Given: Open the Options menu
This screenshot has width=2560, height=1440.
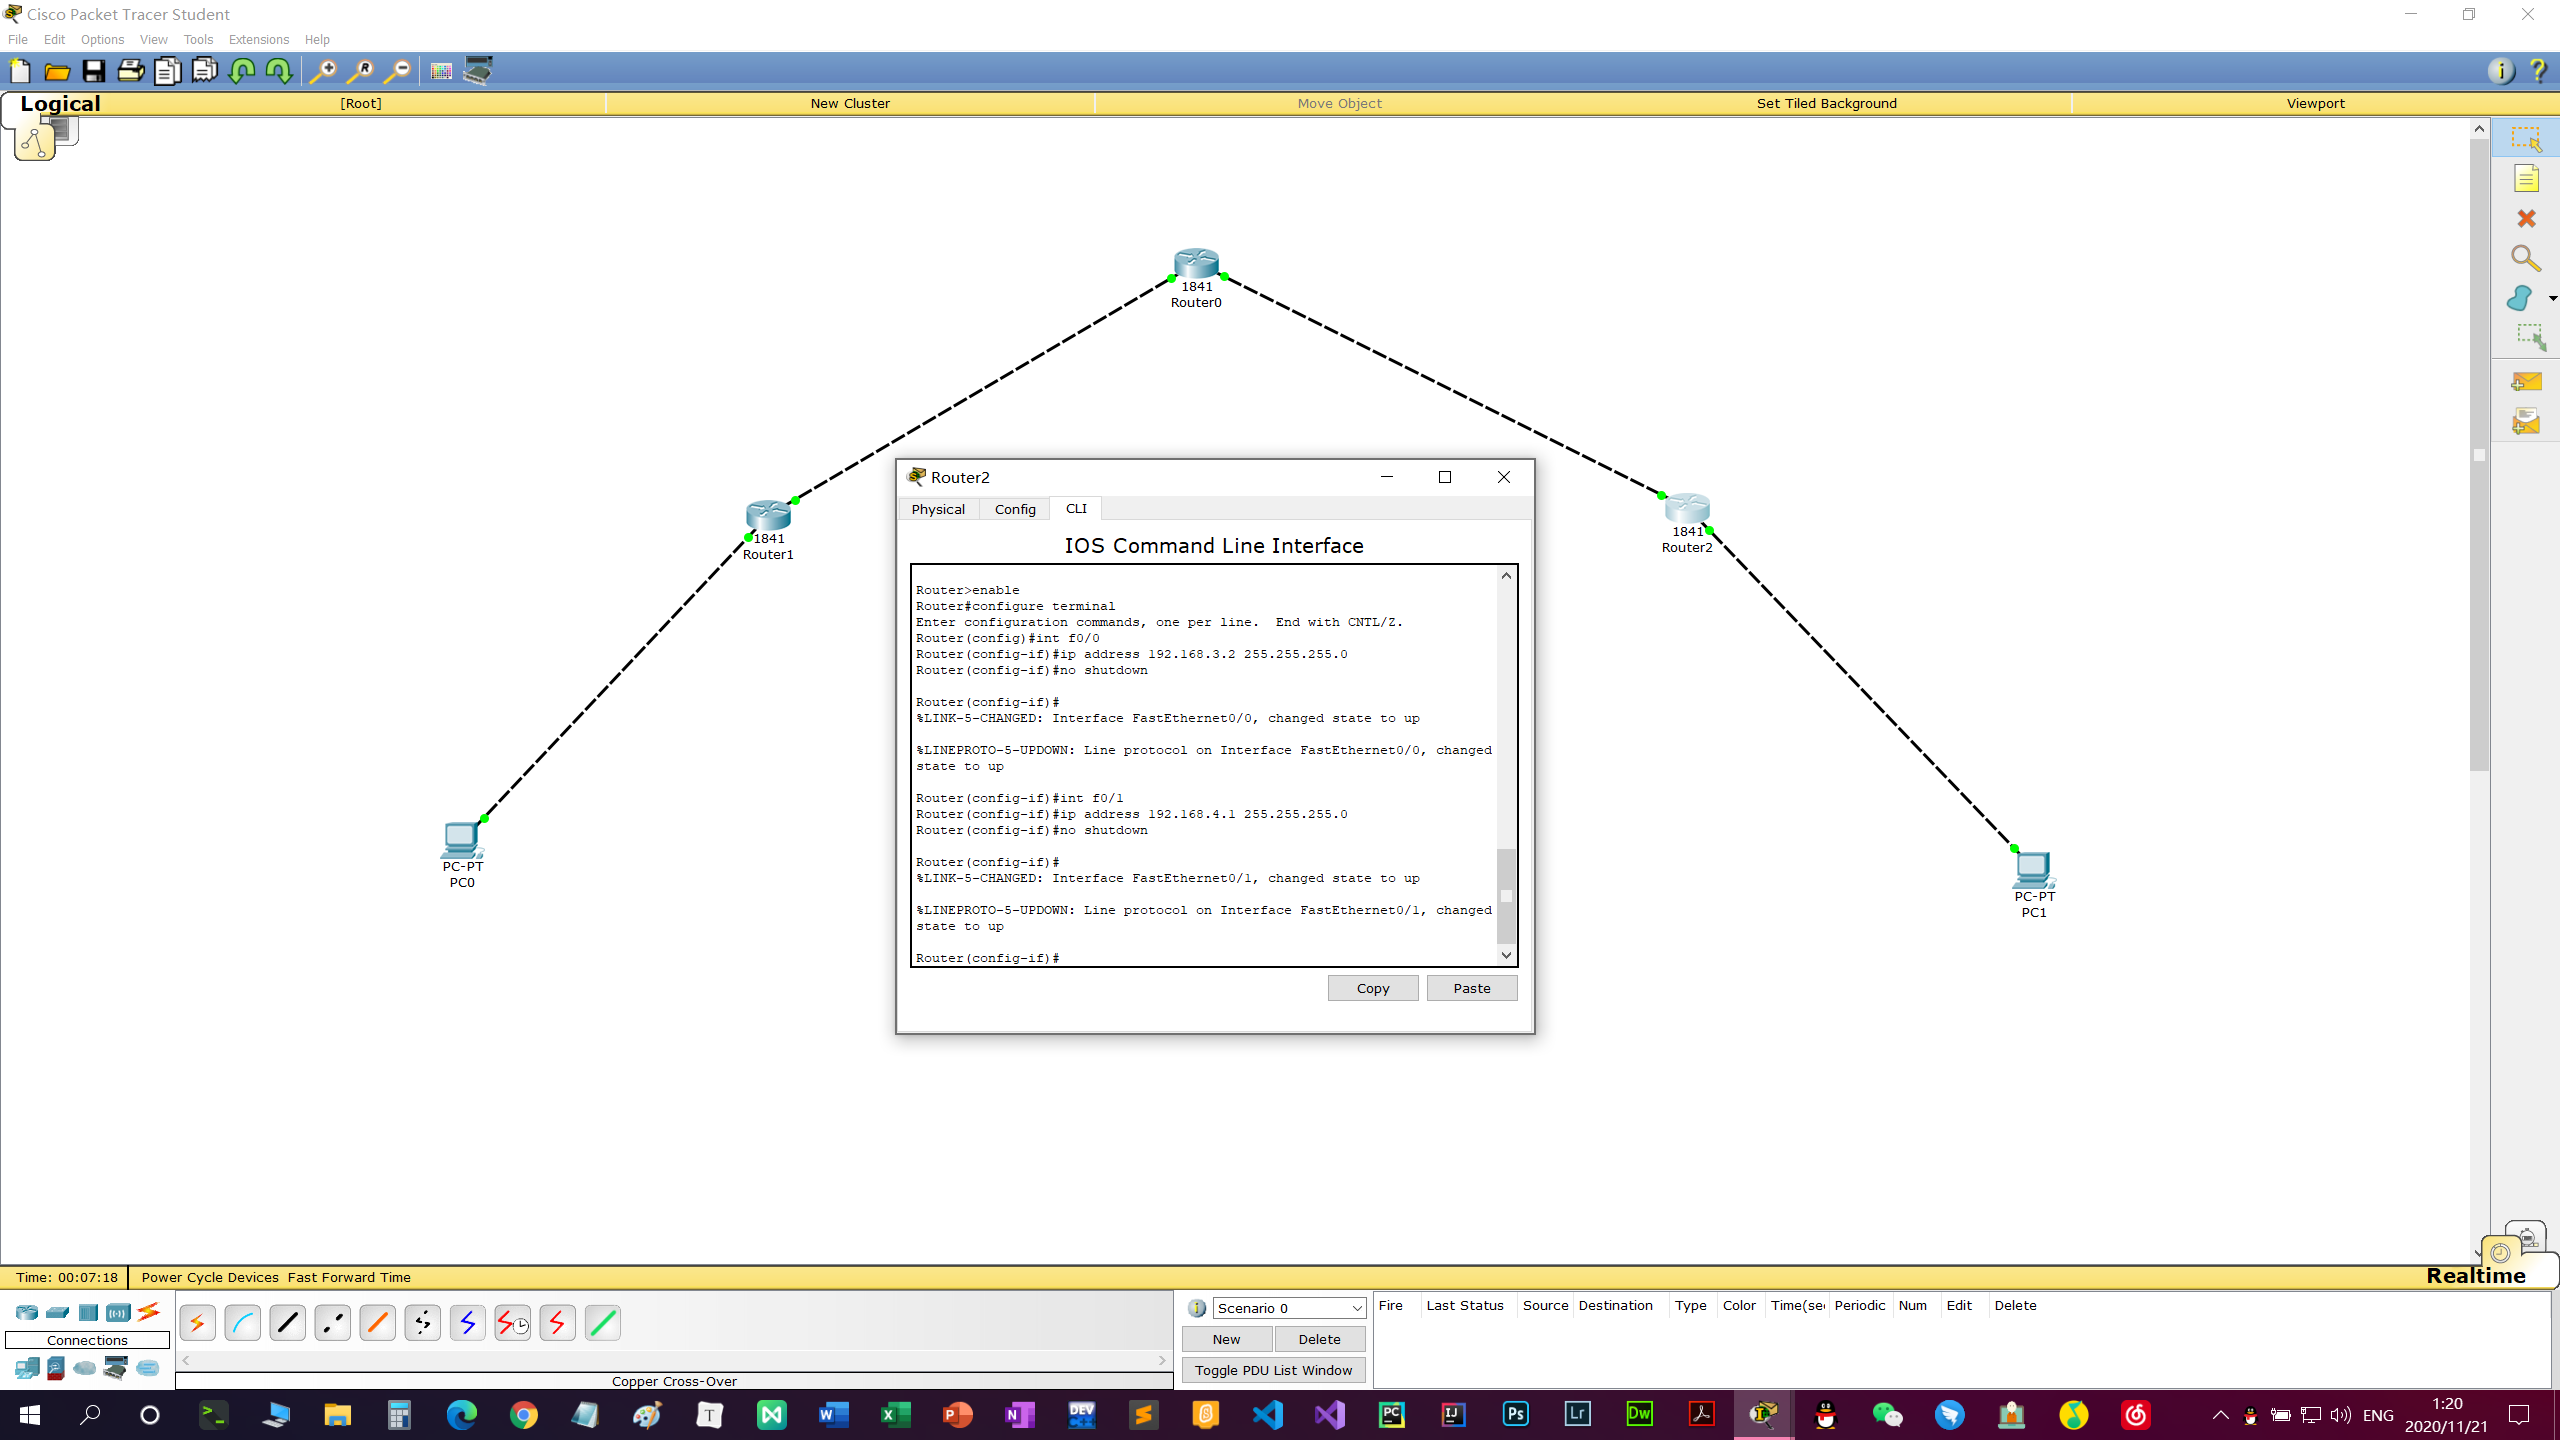Looking at the screenshot, I should pos(102,39).
